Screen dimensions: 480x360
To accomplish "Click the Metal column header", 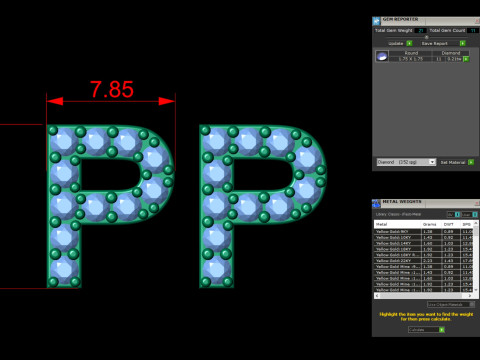I will point(398,224).
